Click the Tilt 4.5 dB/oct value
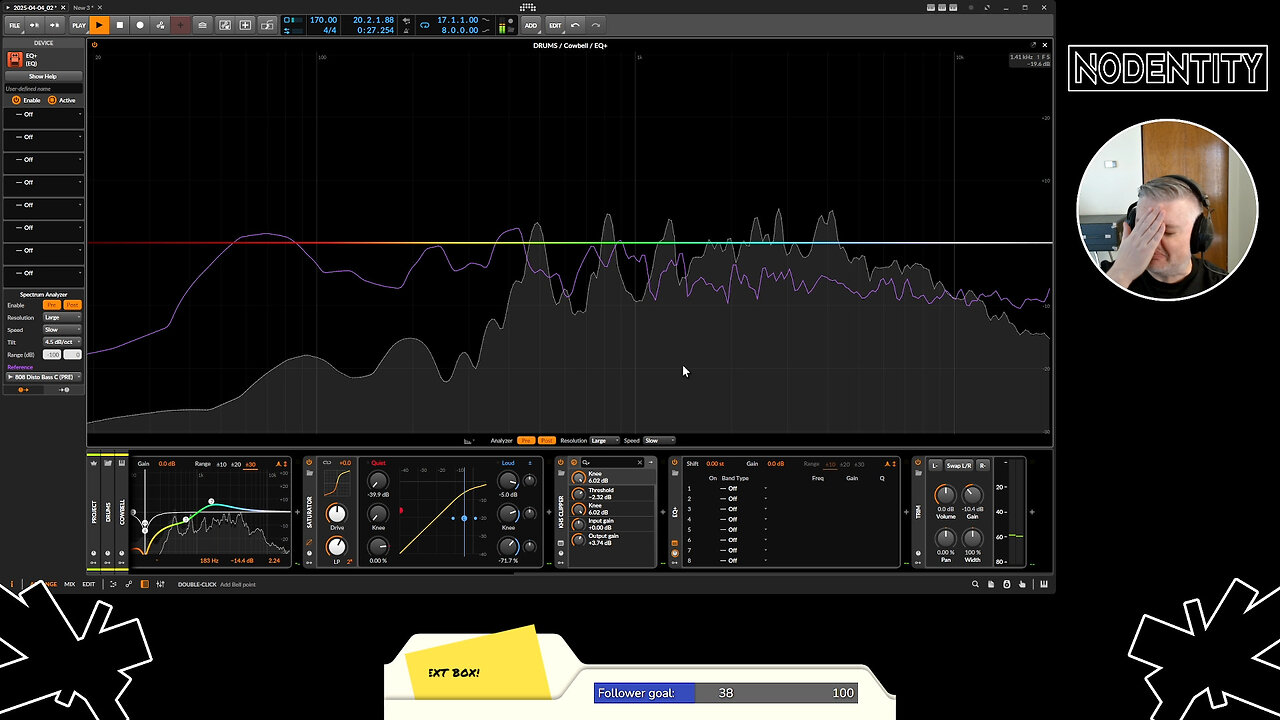 [62, 342]
